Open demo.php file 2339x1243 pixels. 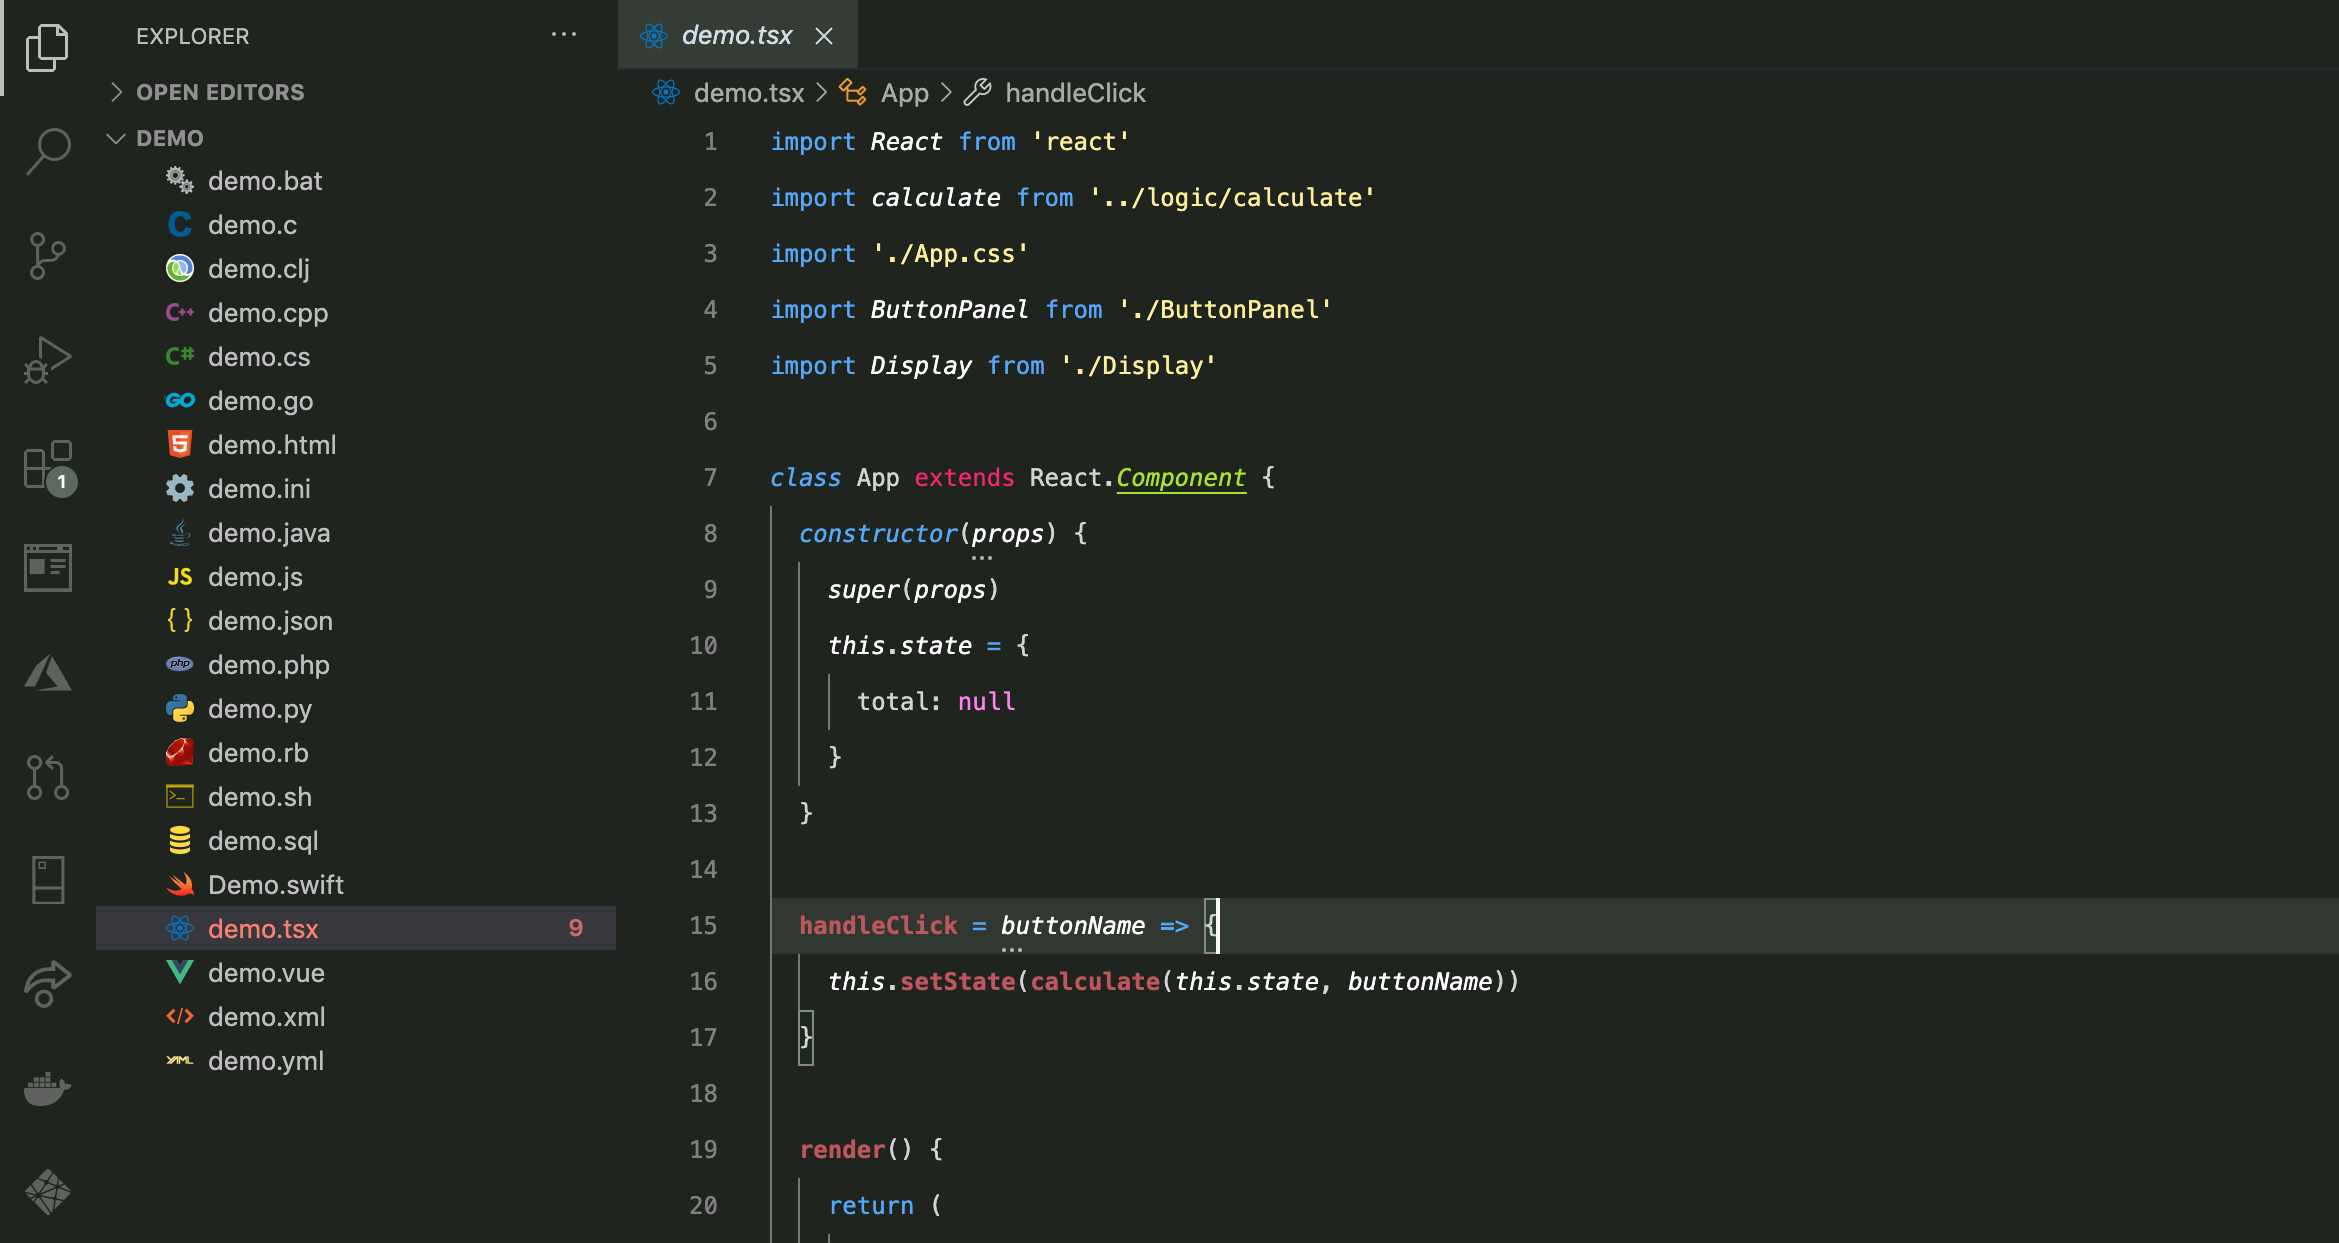point(356,665)
